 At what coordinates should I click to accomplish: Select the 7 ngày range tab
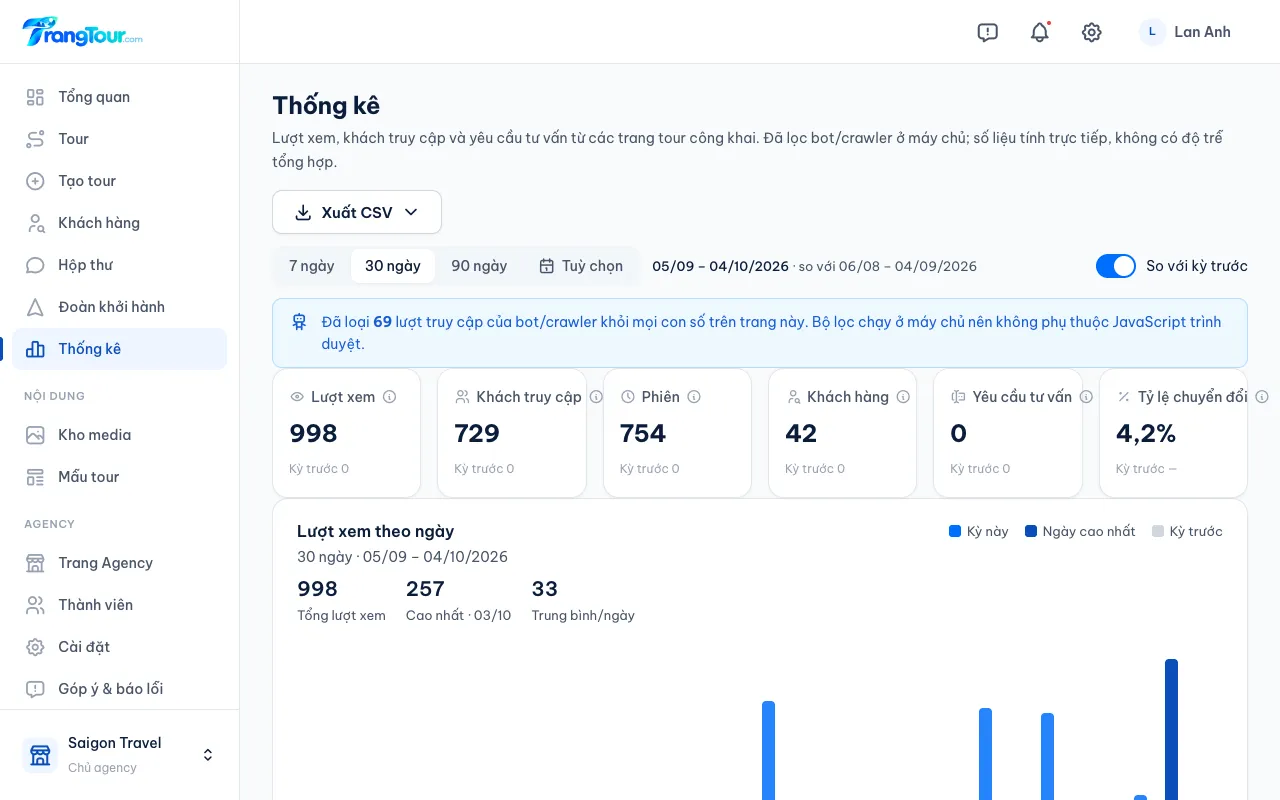coord(312,266)
